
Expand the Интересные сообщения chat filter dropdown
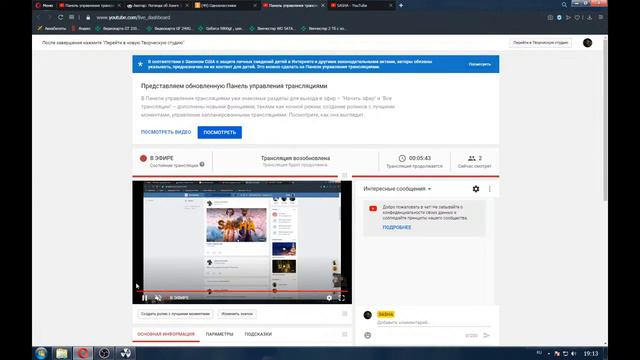(x=397, y=189)
